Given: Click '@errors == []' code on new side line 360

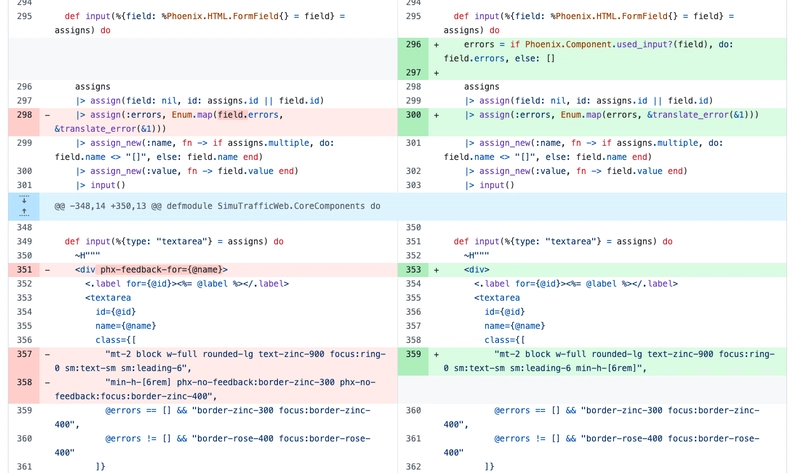Looking at the screenshot, I should (x=527, y=410).
